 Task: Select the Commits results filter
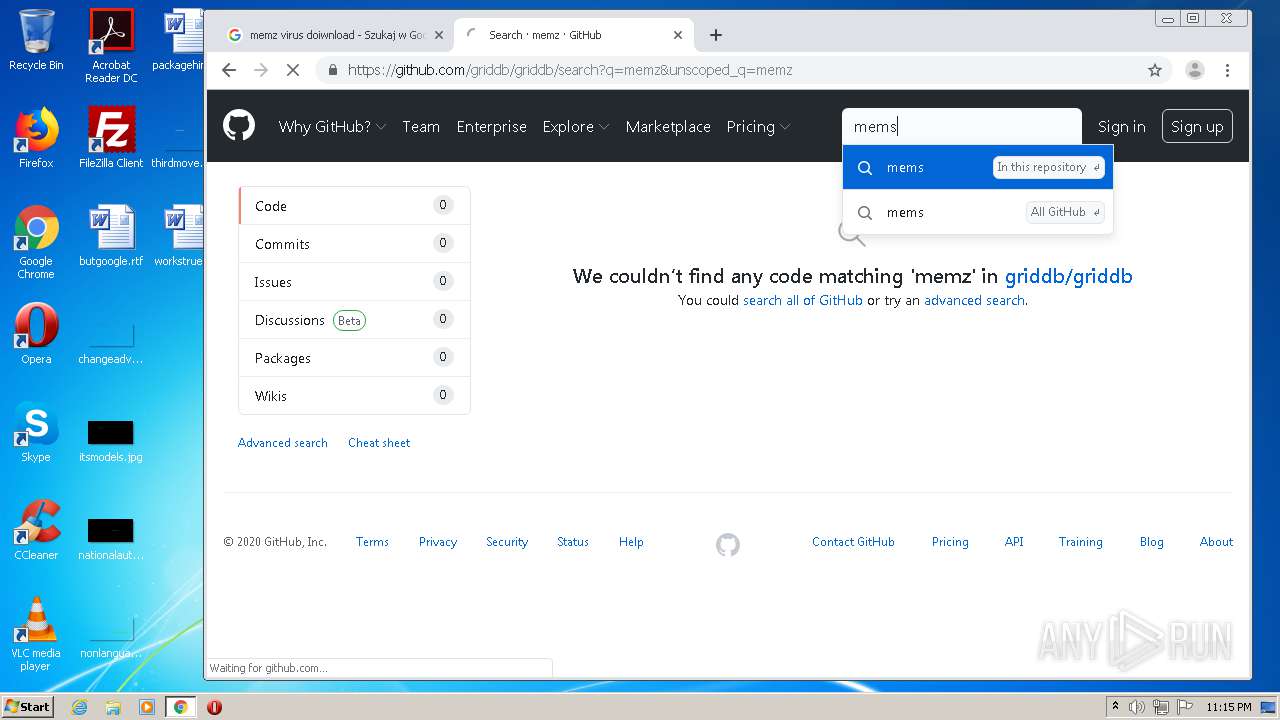[354, 244]
